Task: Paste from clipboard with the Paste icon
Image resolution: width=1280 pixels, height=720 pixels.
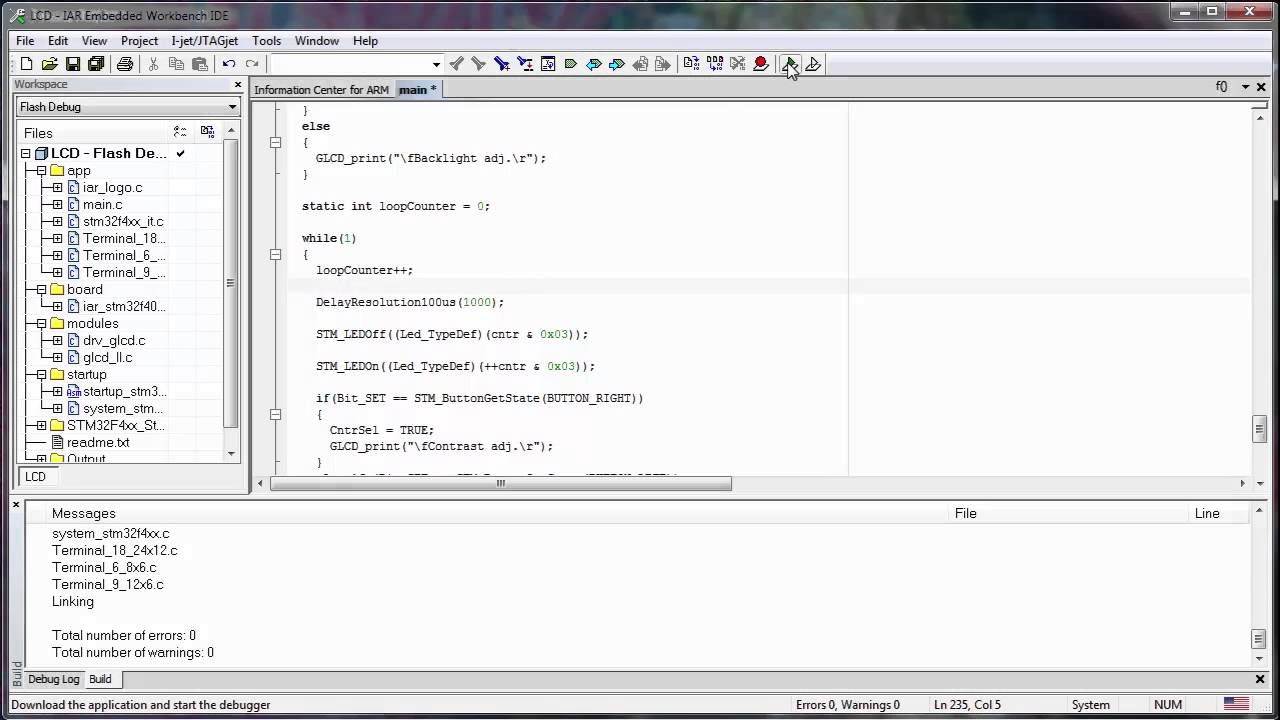Action: click(x=200, y=64)
